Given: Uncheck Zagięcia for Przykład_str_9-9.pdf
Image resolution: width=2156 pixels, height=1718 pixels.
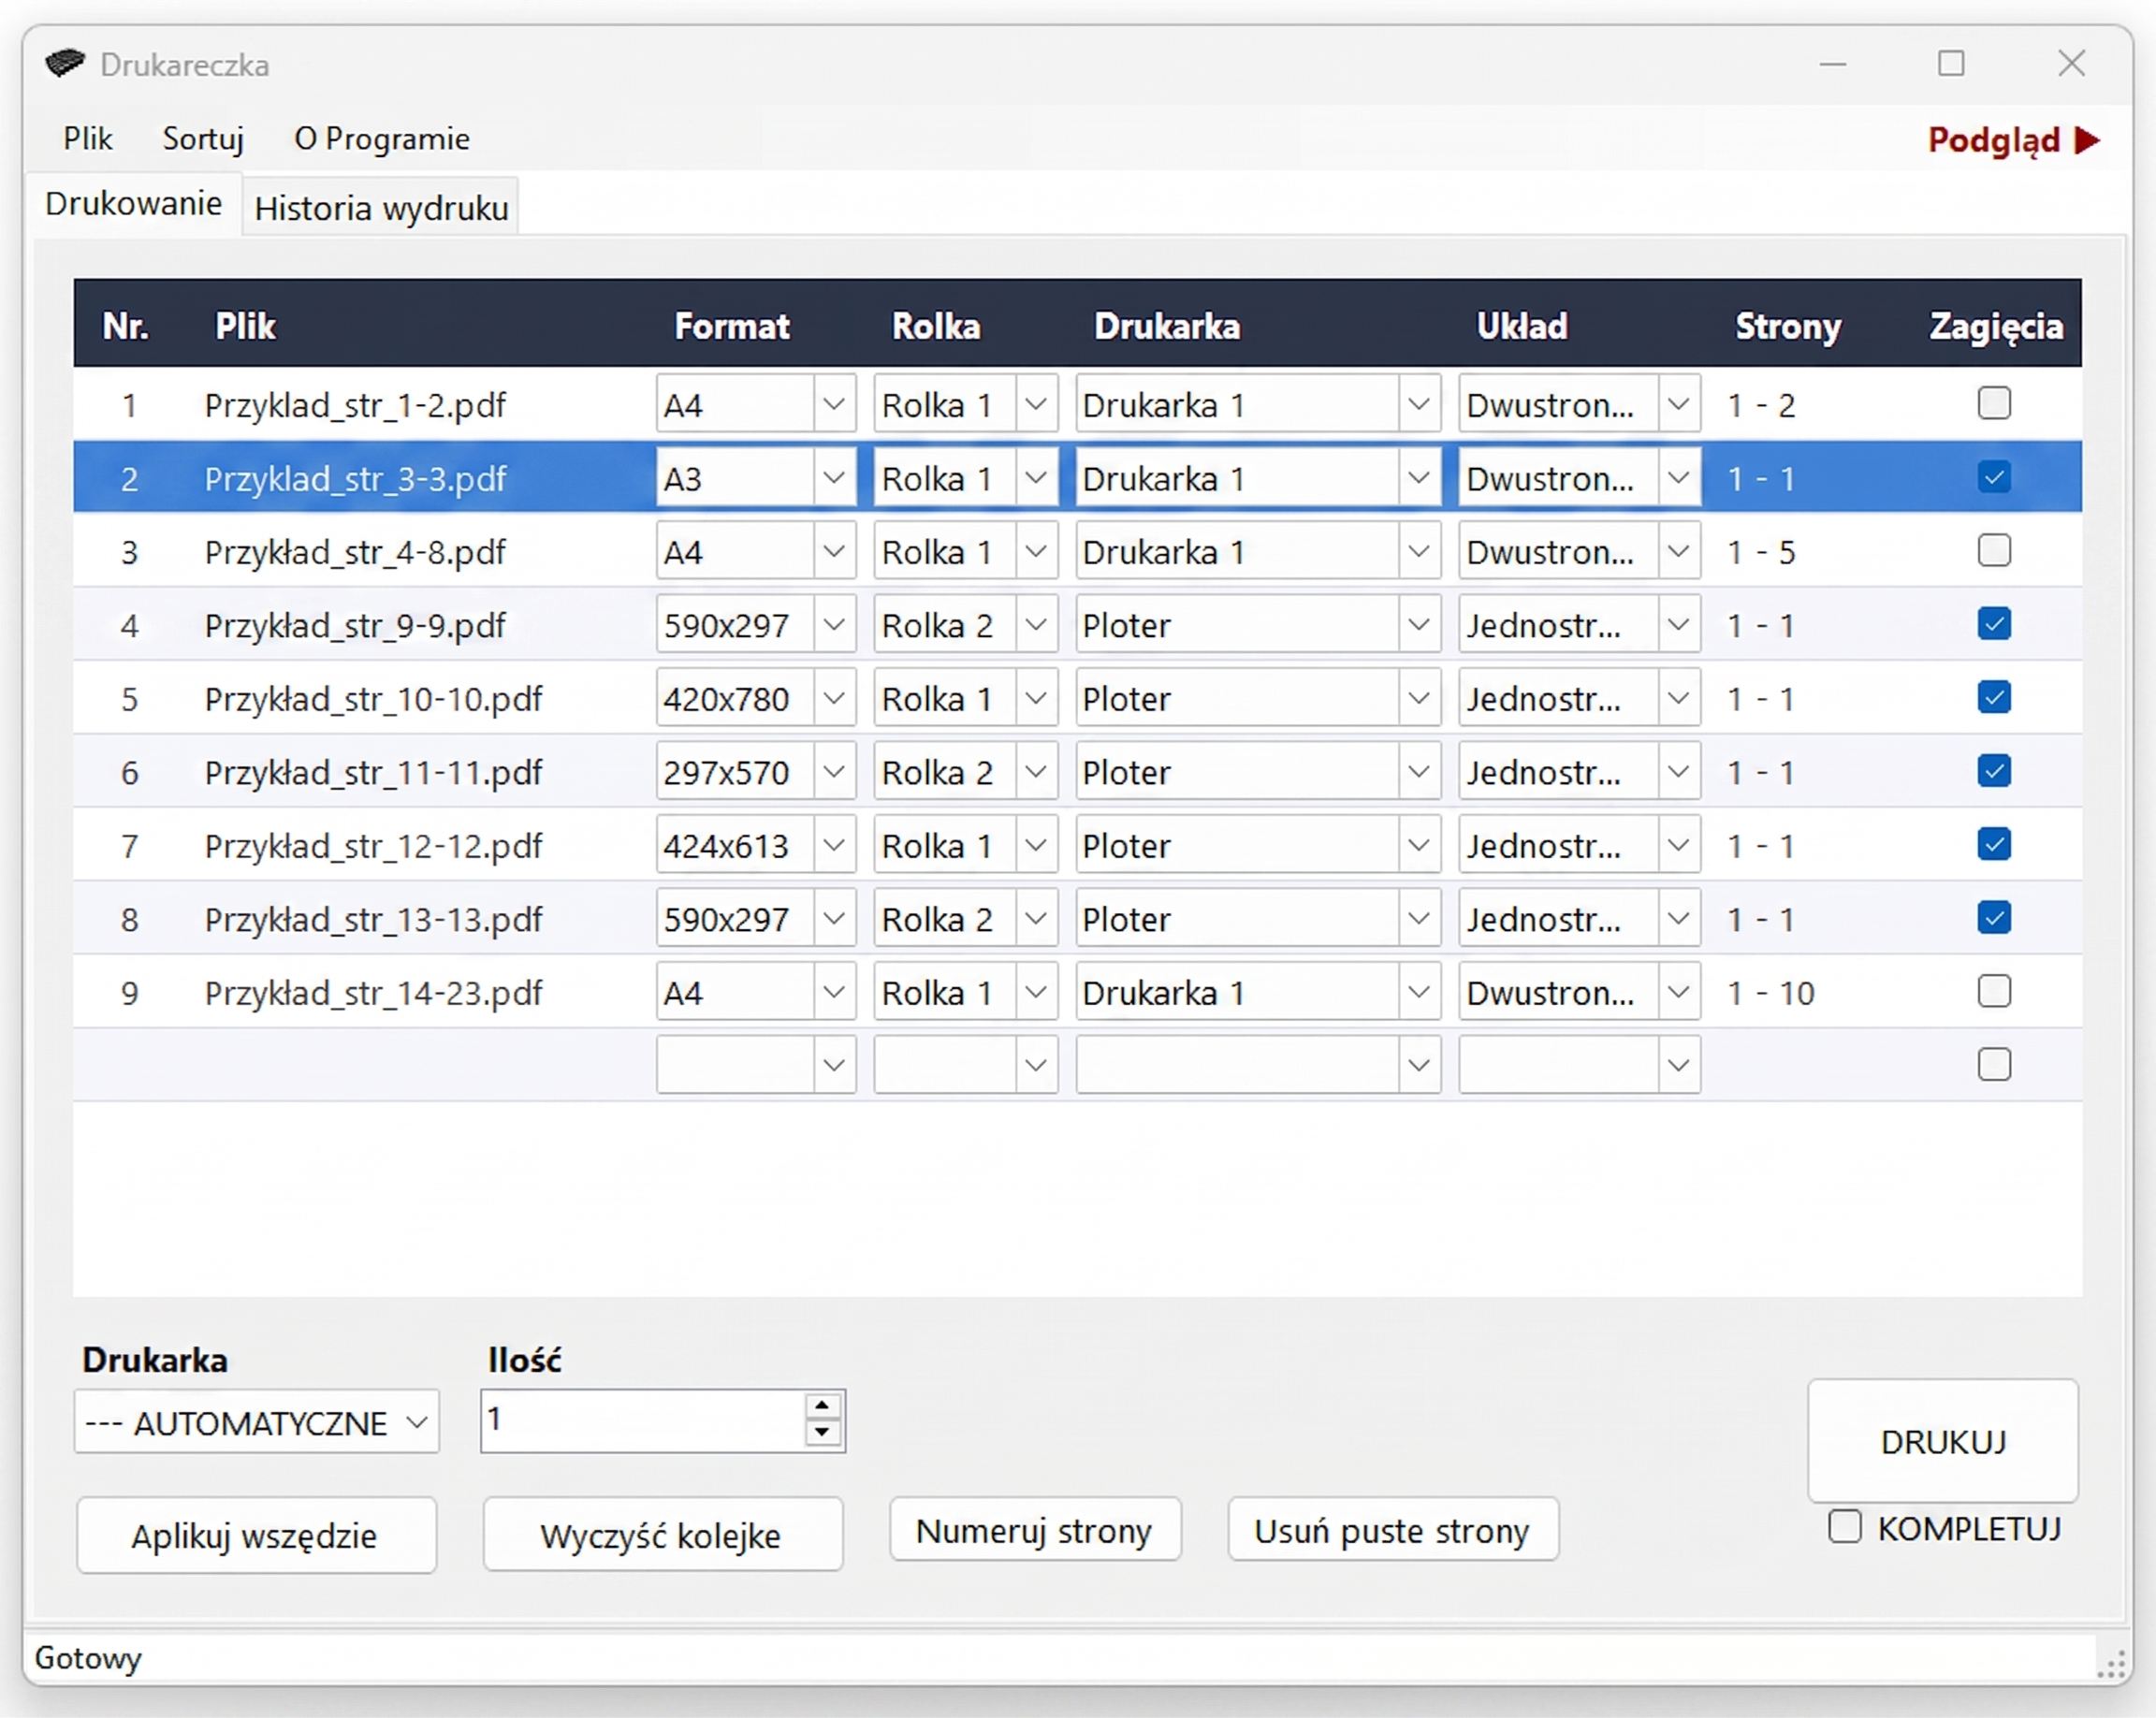Looking at the screenshot, I should coord(1994,624).
